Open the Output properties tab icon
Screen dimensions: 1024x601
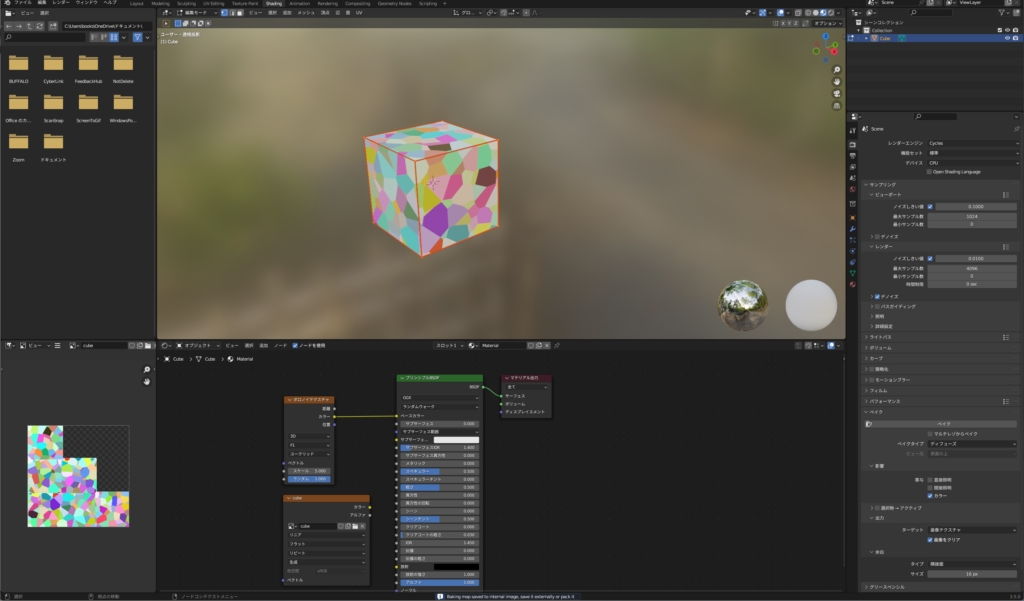pyautogui.click(x=852, y=156)
